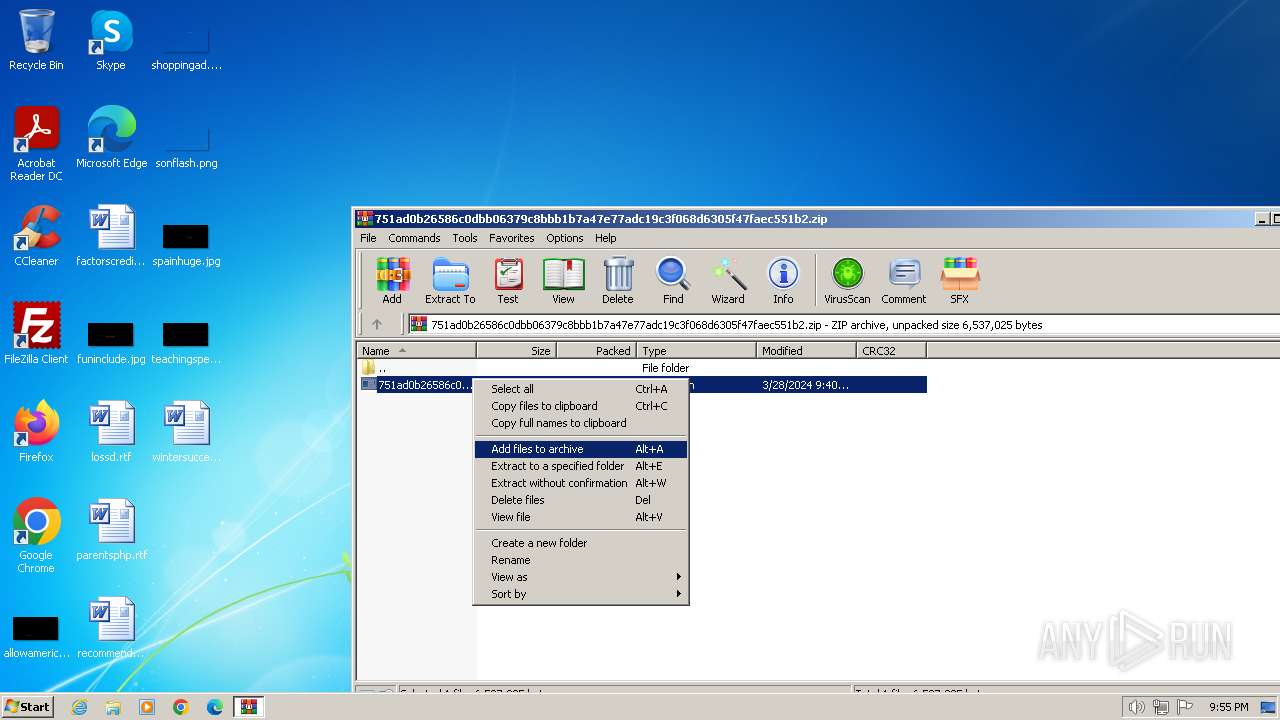
Task: Sort by the Size column header
Action: coord(516,351)
